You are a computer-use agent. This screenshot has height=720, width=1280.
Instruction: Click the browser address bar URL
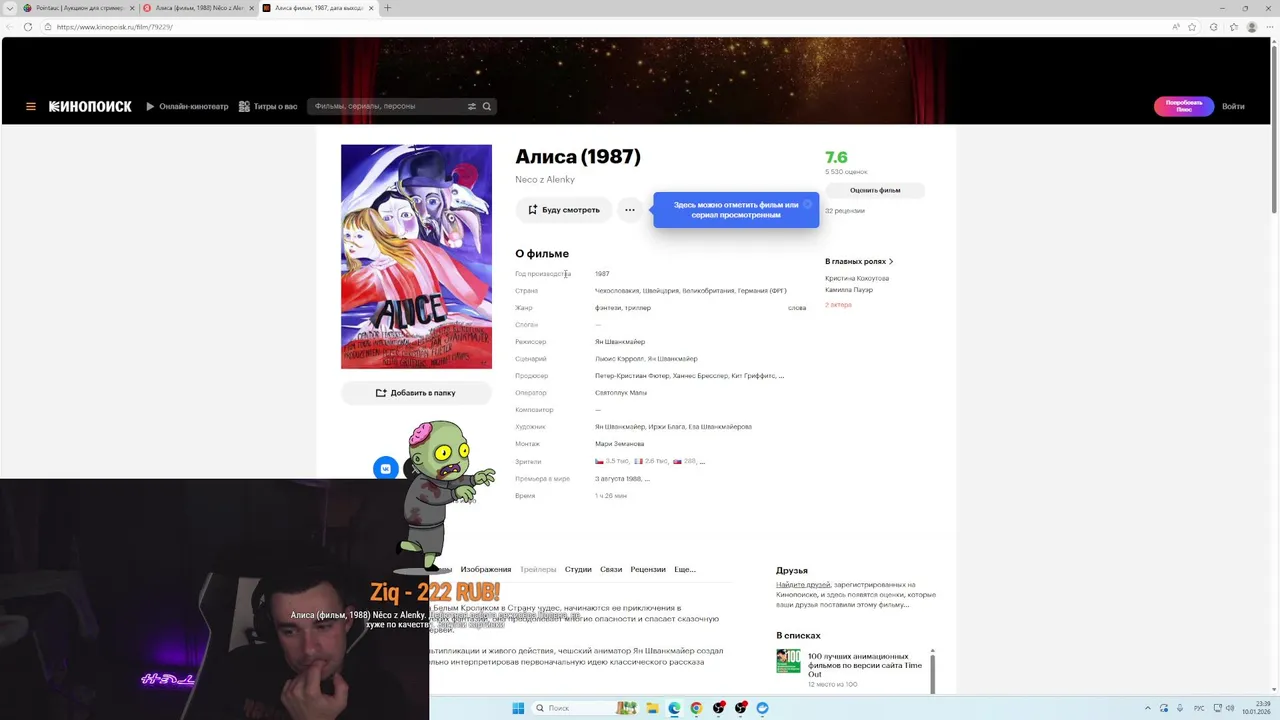click(115, 27)
